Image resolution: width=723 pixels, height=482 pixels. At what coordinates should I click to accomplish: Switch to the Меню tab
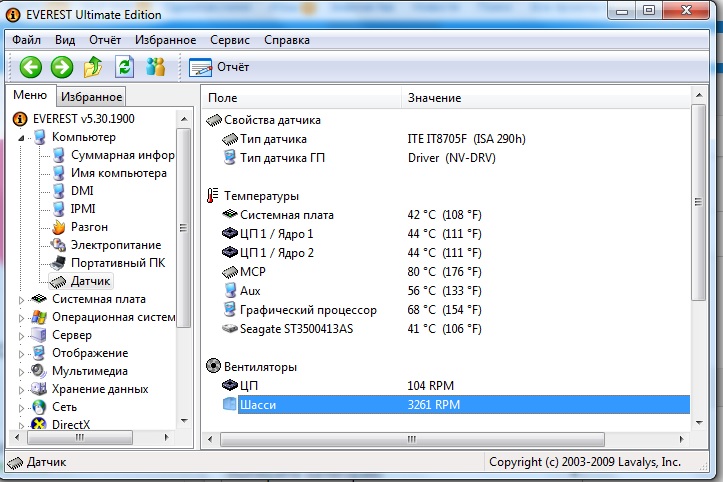[x=30, y=95]
